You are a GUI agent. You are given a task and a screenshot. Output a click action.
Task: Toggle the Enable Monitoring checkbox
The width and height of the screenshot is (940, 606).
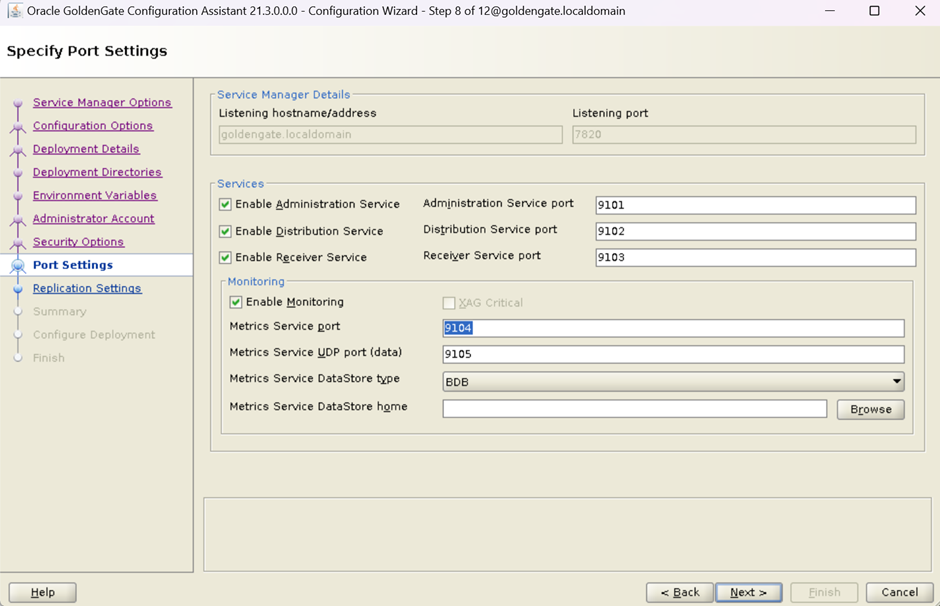click(236, 302)
